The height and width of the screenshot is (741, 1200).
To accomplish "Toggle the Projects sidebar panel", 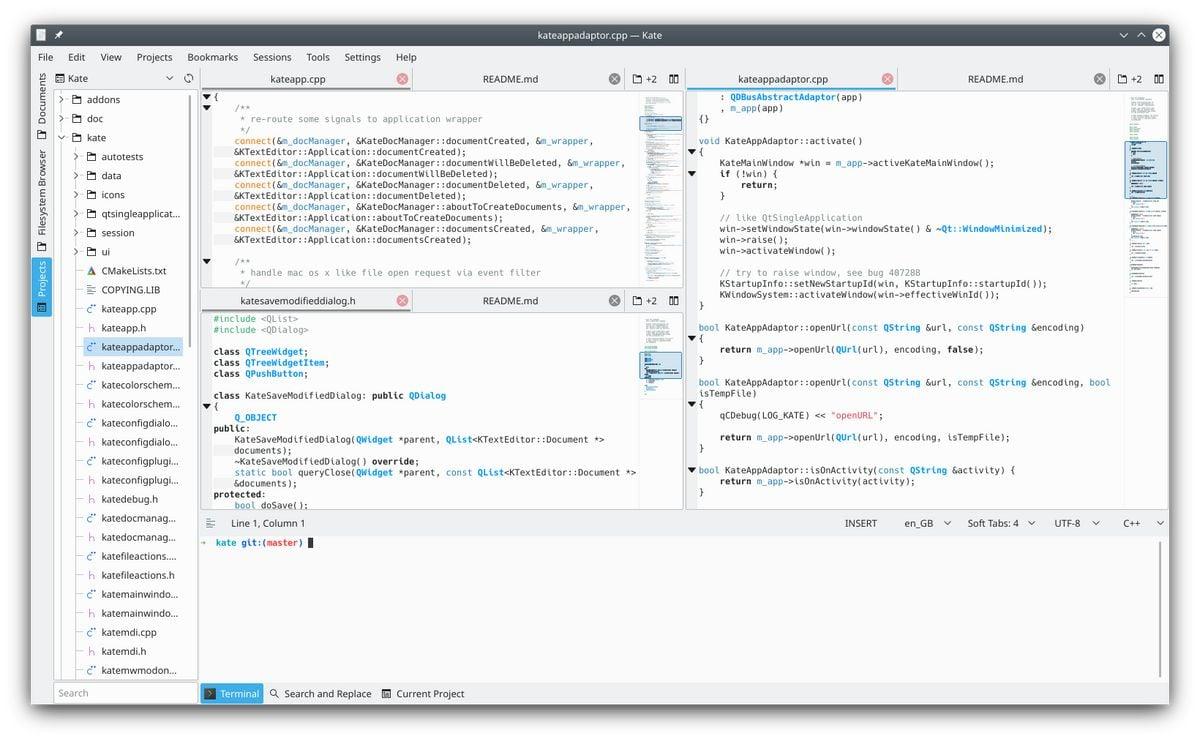I will click(41, 287).
